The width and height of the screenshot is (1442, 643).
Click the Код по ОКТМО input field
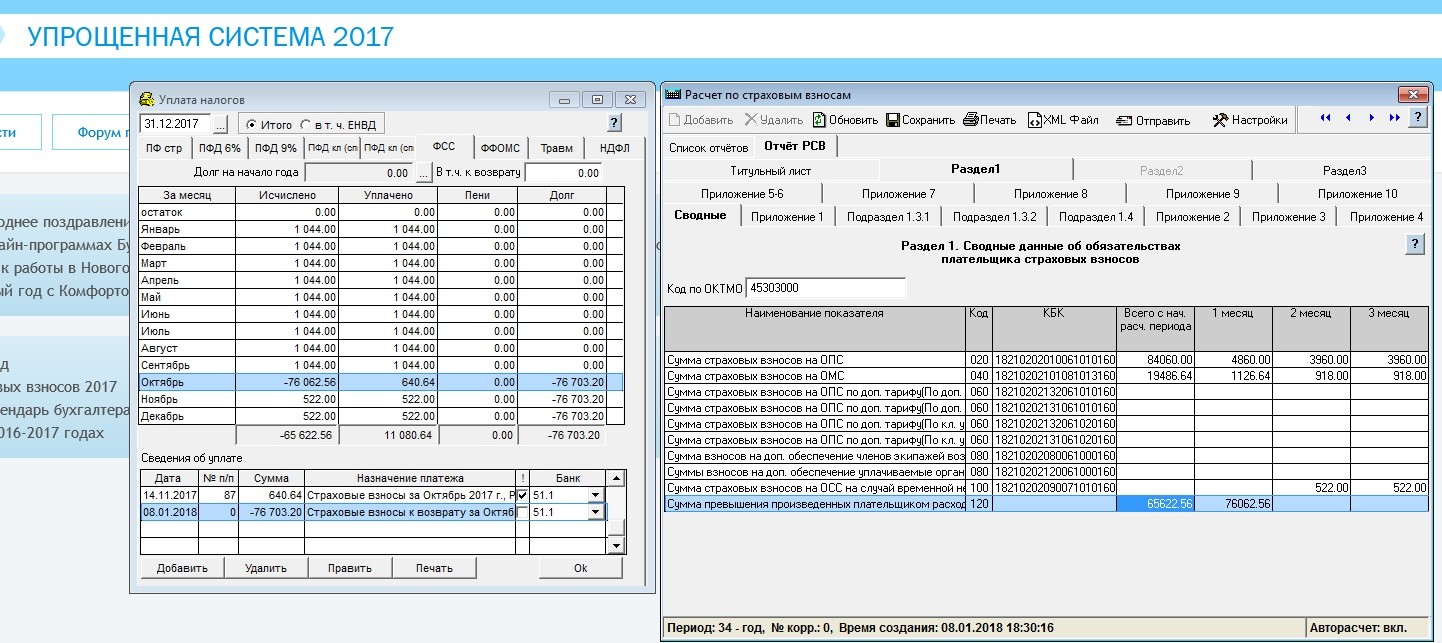click(x=825, y=288)
